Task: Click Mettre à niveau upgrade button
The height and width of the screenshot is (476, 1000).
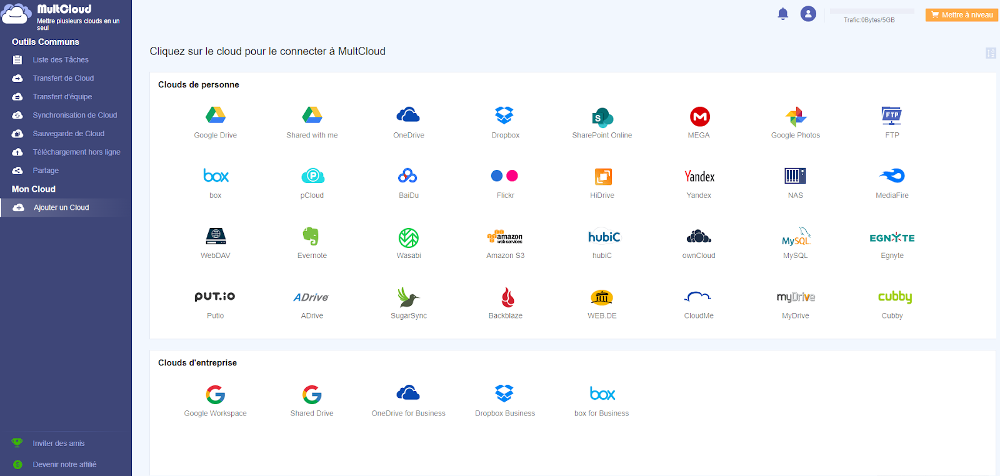Action: pos(960,15)
